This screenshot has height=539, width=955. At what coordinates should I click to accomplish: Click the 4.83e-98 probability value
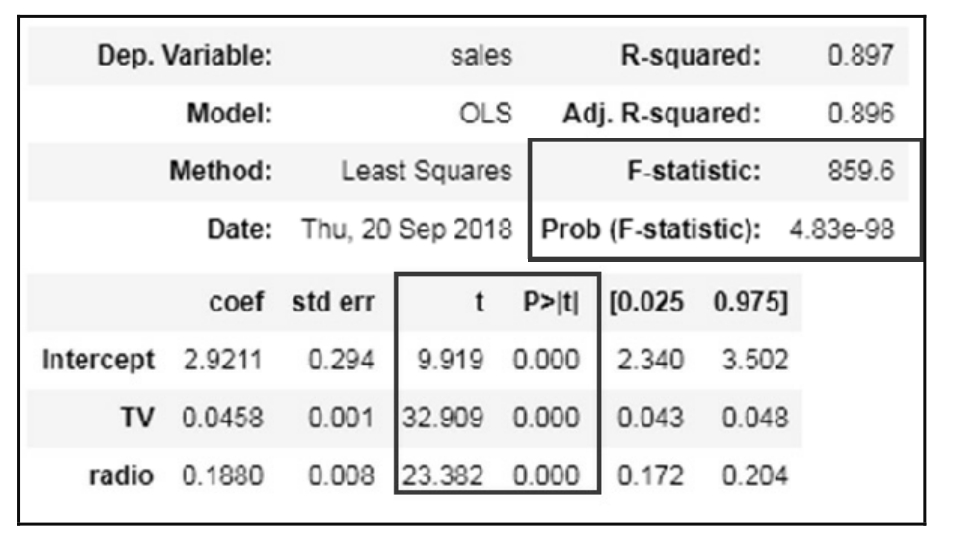click(842, 228)
